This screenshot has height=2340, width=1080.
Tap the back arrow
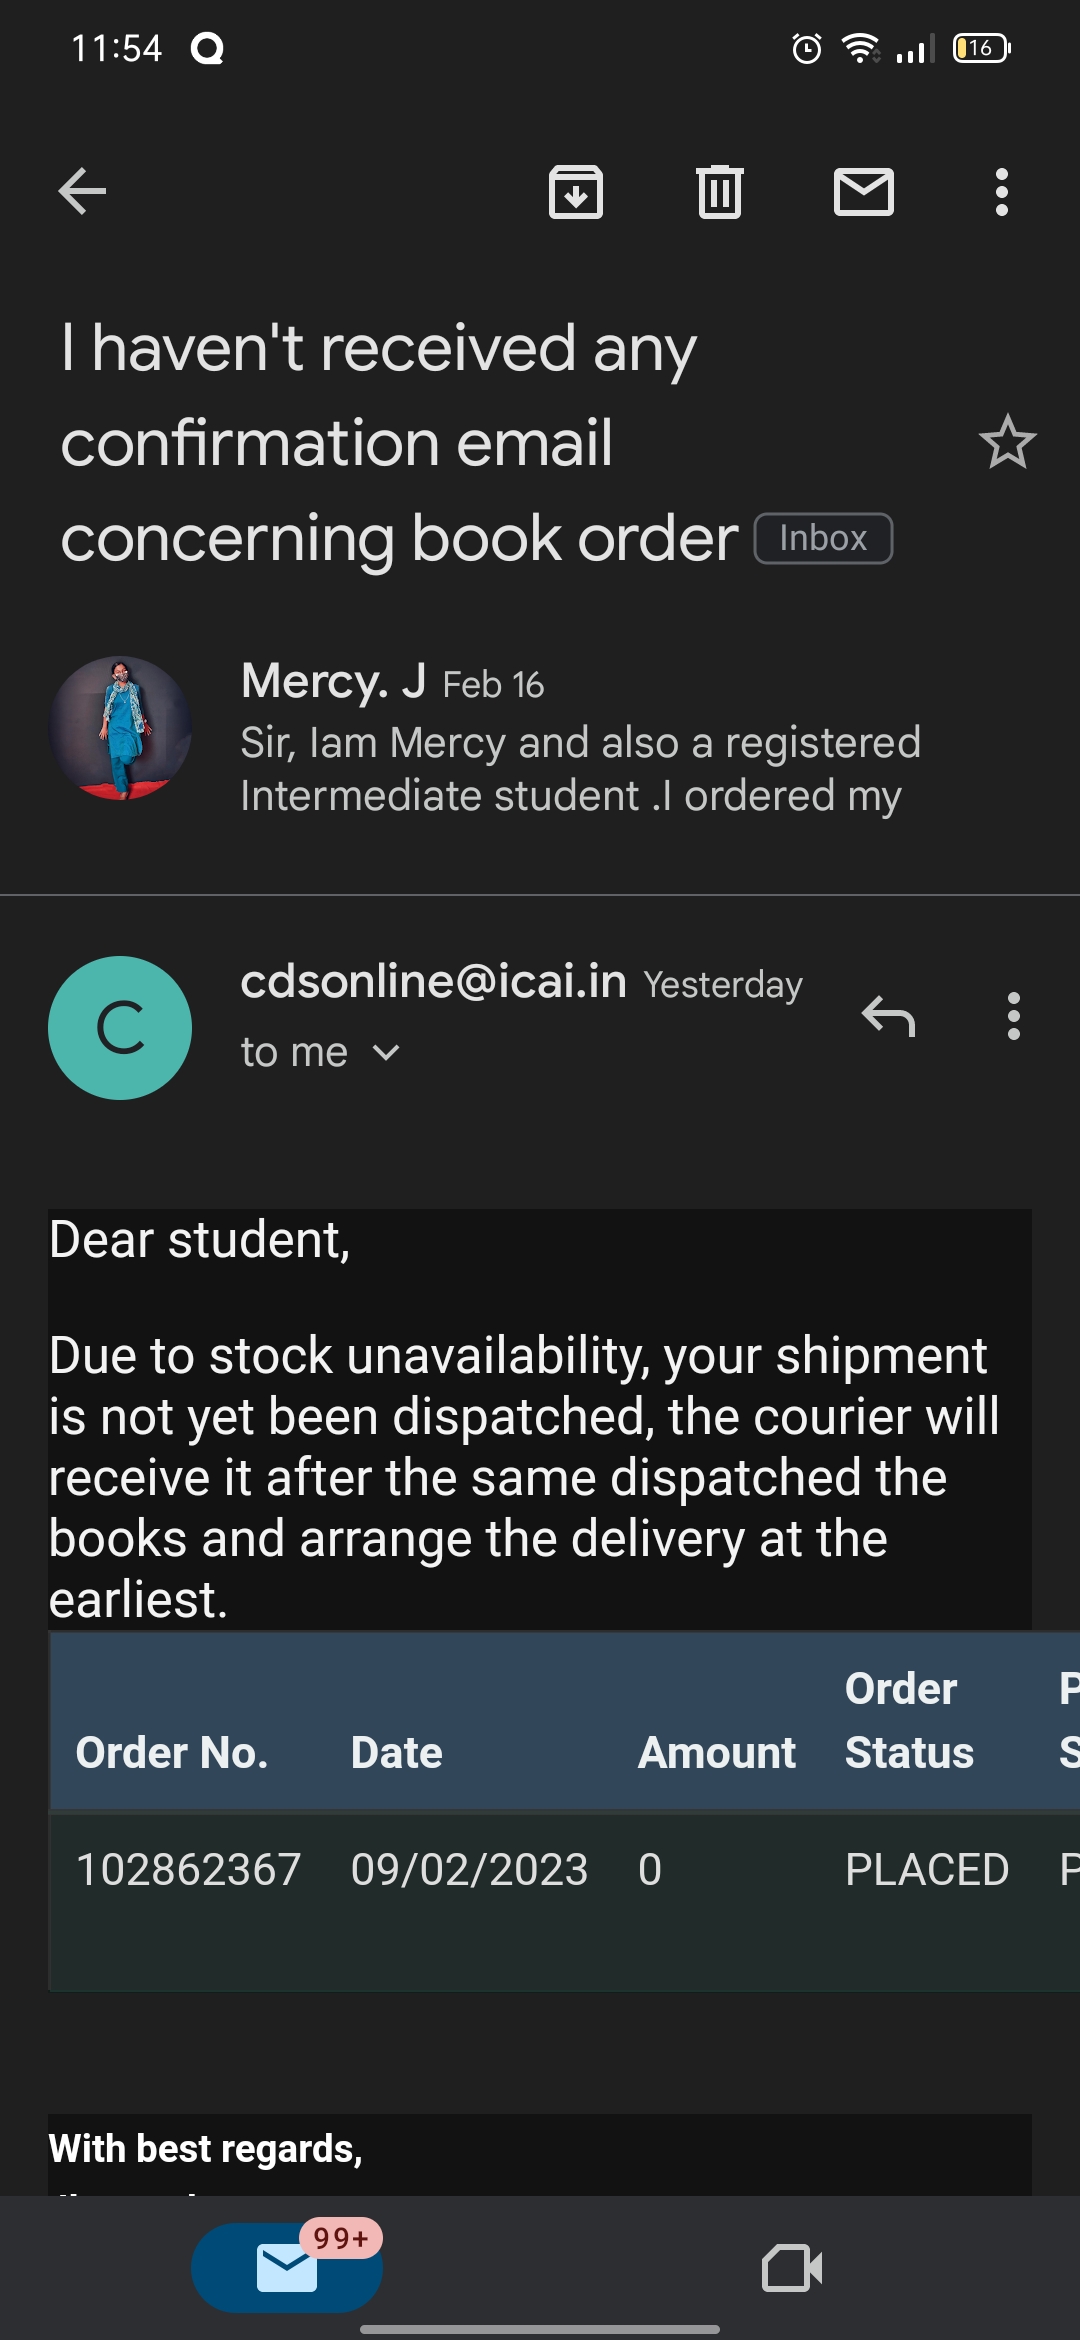[x=82, y=191]
